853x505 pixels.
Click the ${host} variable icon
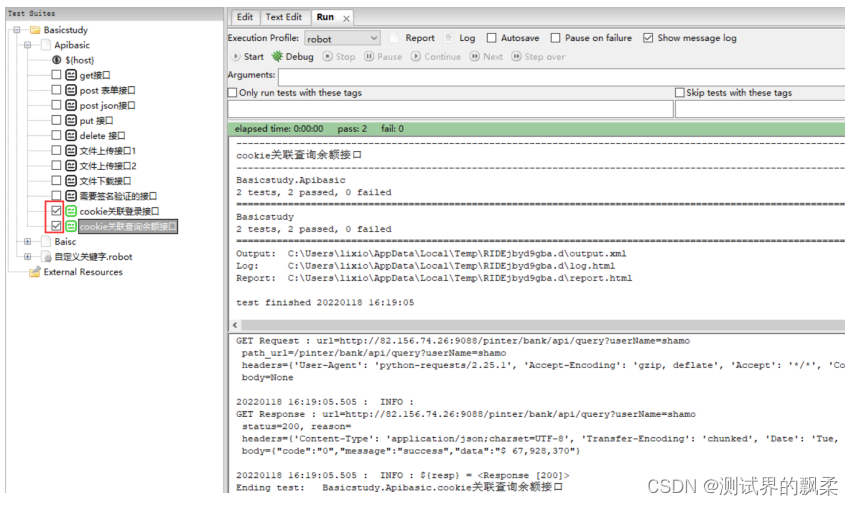click(57, 60)
